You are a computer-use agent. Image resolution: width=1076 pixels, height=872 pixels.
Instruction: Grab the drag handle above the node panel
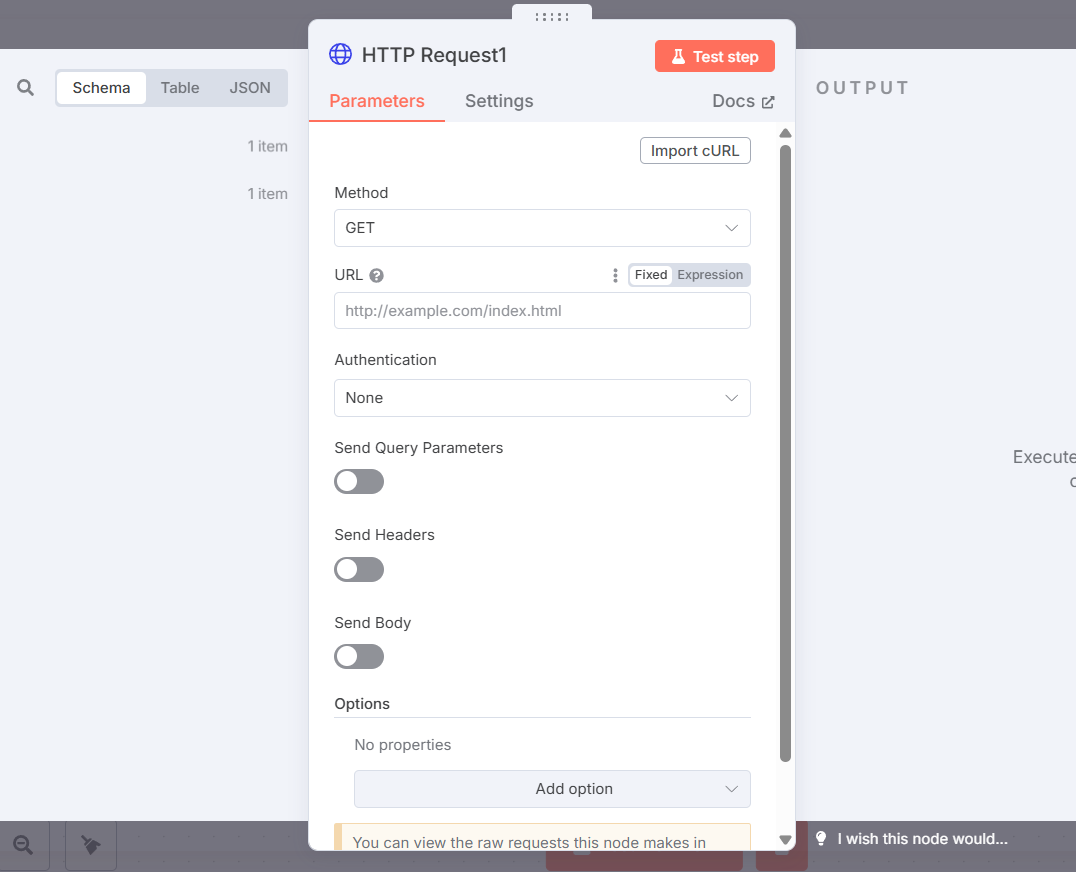(x=552, y=16)
